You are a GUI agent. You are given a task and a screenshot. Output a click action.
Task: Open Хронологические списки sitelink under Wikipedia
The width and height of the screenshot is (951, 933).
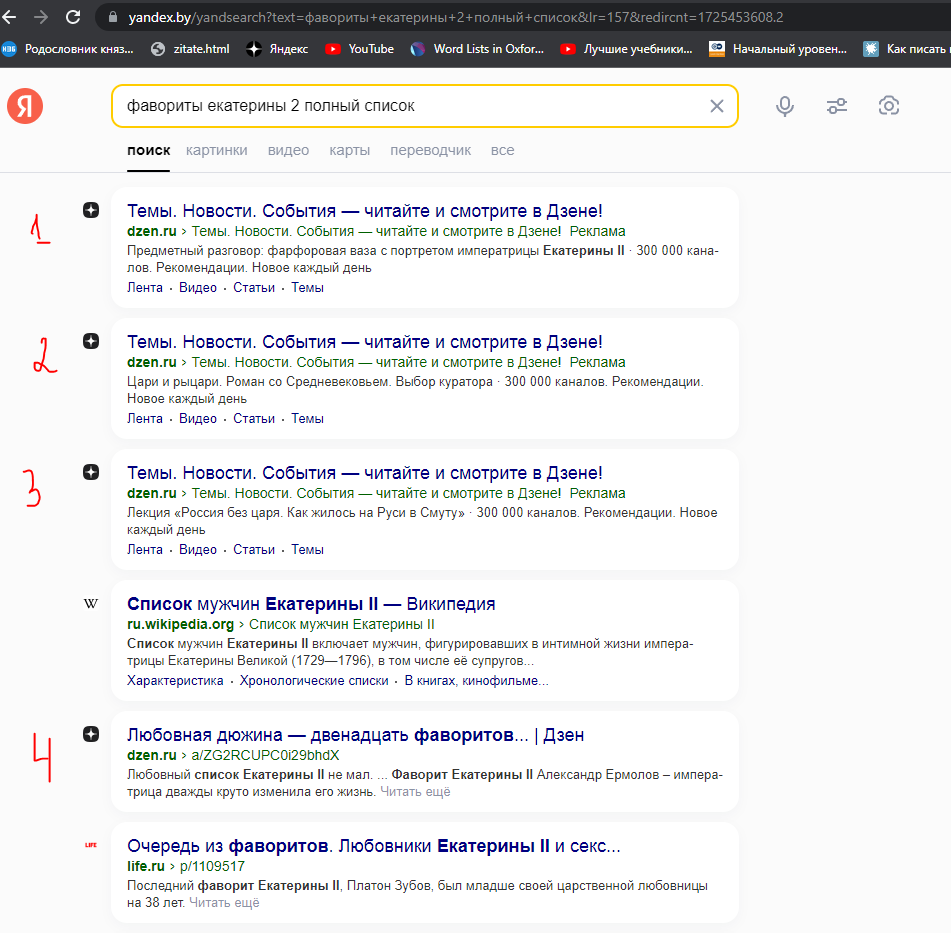point(314,681)
